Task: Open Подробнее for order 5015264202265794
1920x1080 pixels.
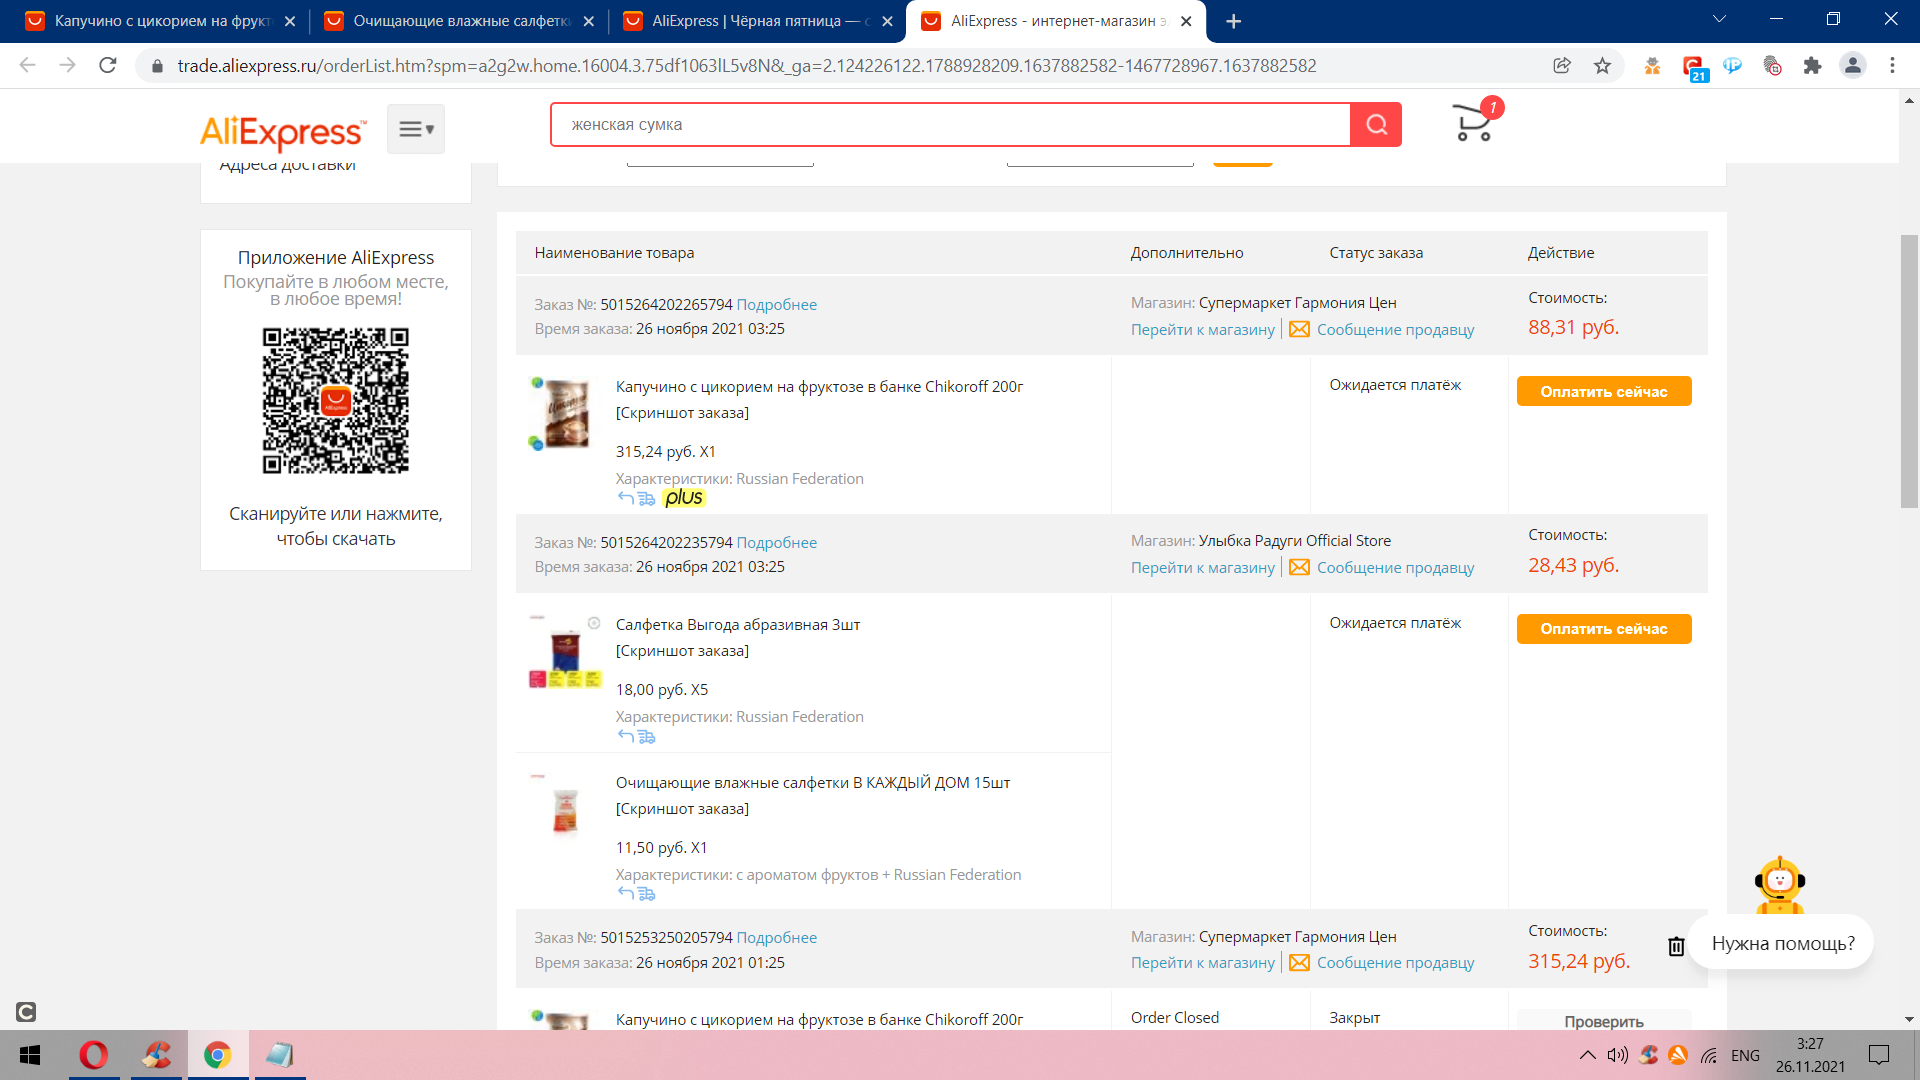Action: click(777, 305)
